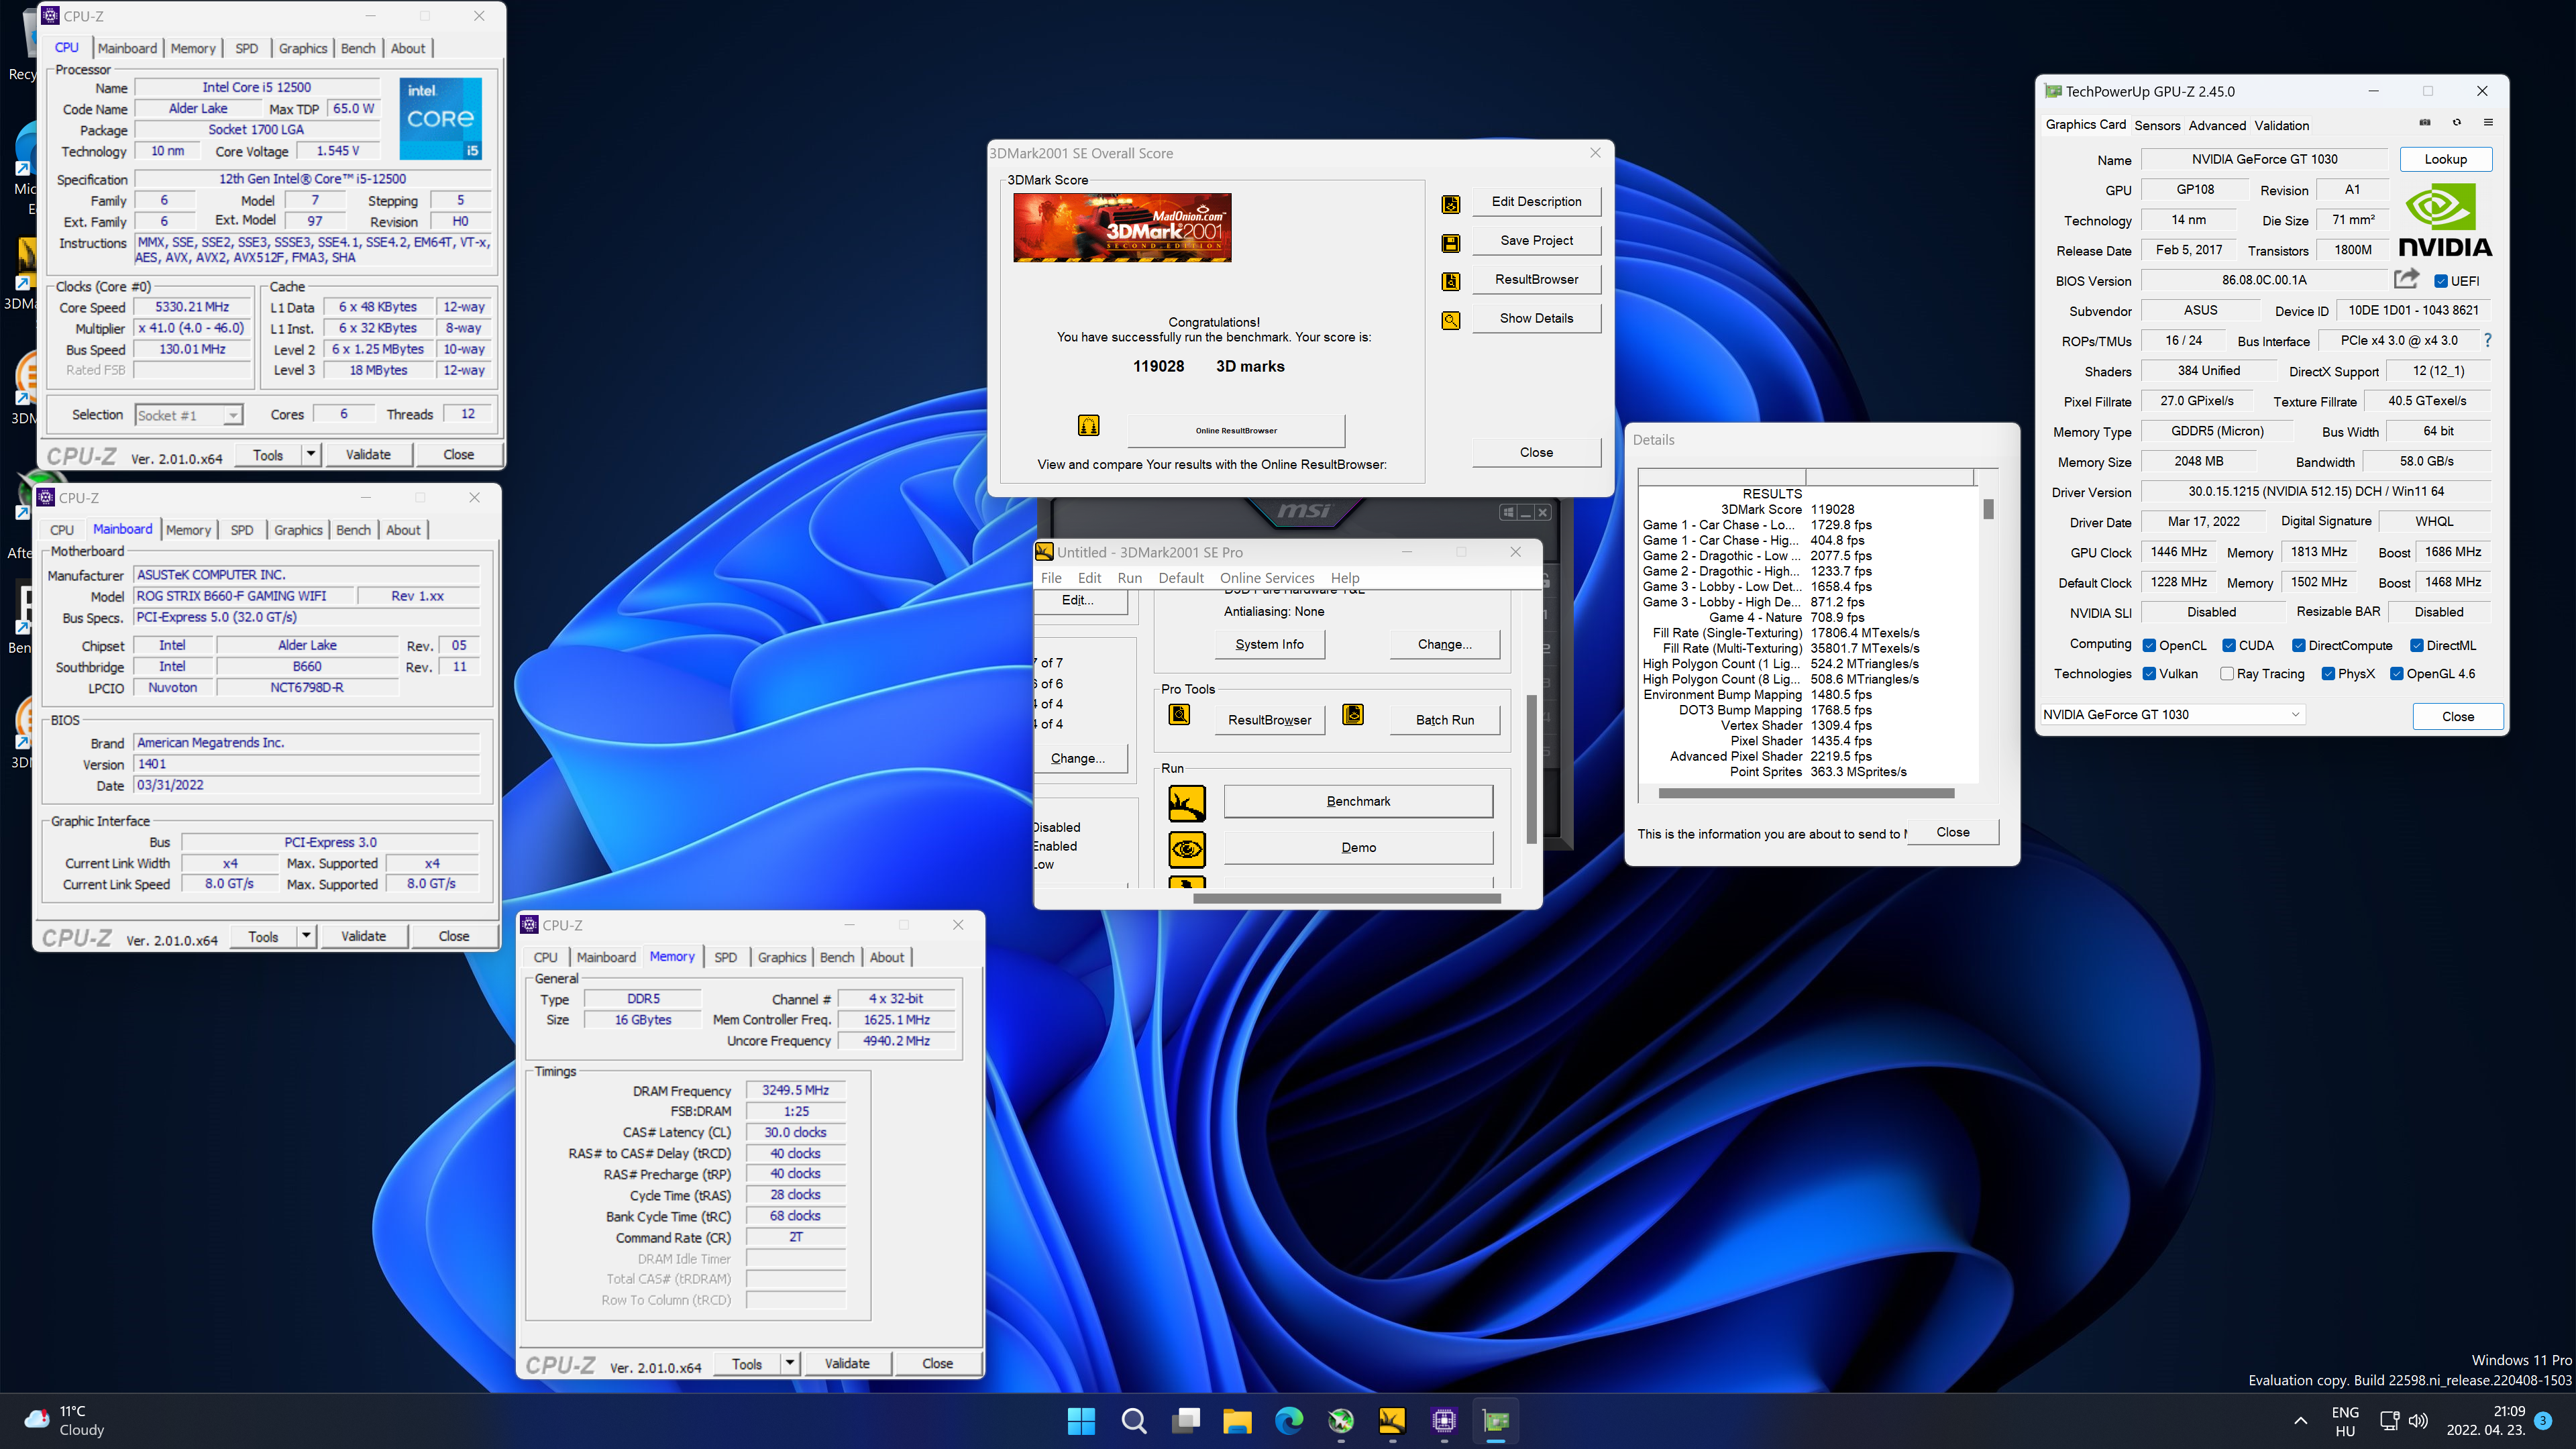The image size is (2576, 1449).
Task: Click the Pro Tools ResultBrowser icon
Action: pyautogui.click(x=1179, y=714)
